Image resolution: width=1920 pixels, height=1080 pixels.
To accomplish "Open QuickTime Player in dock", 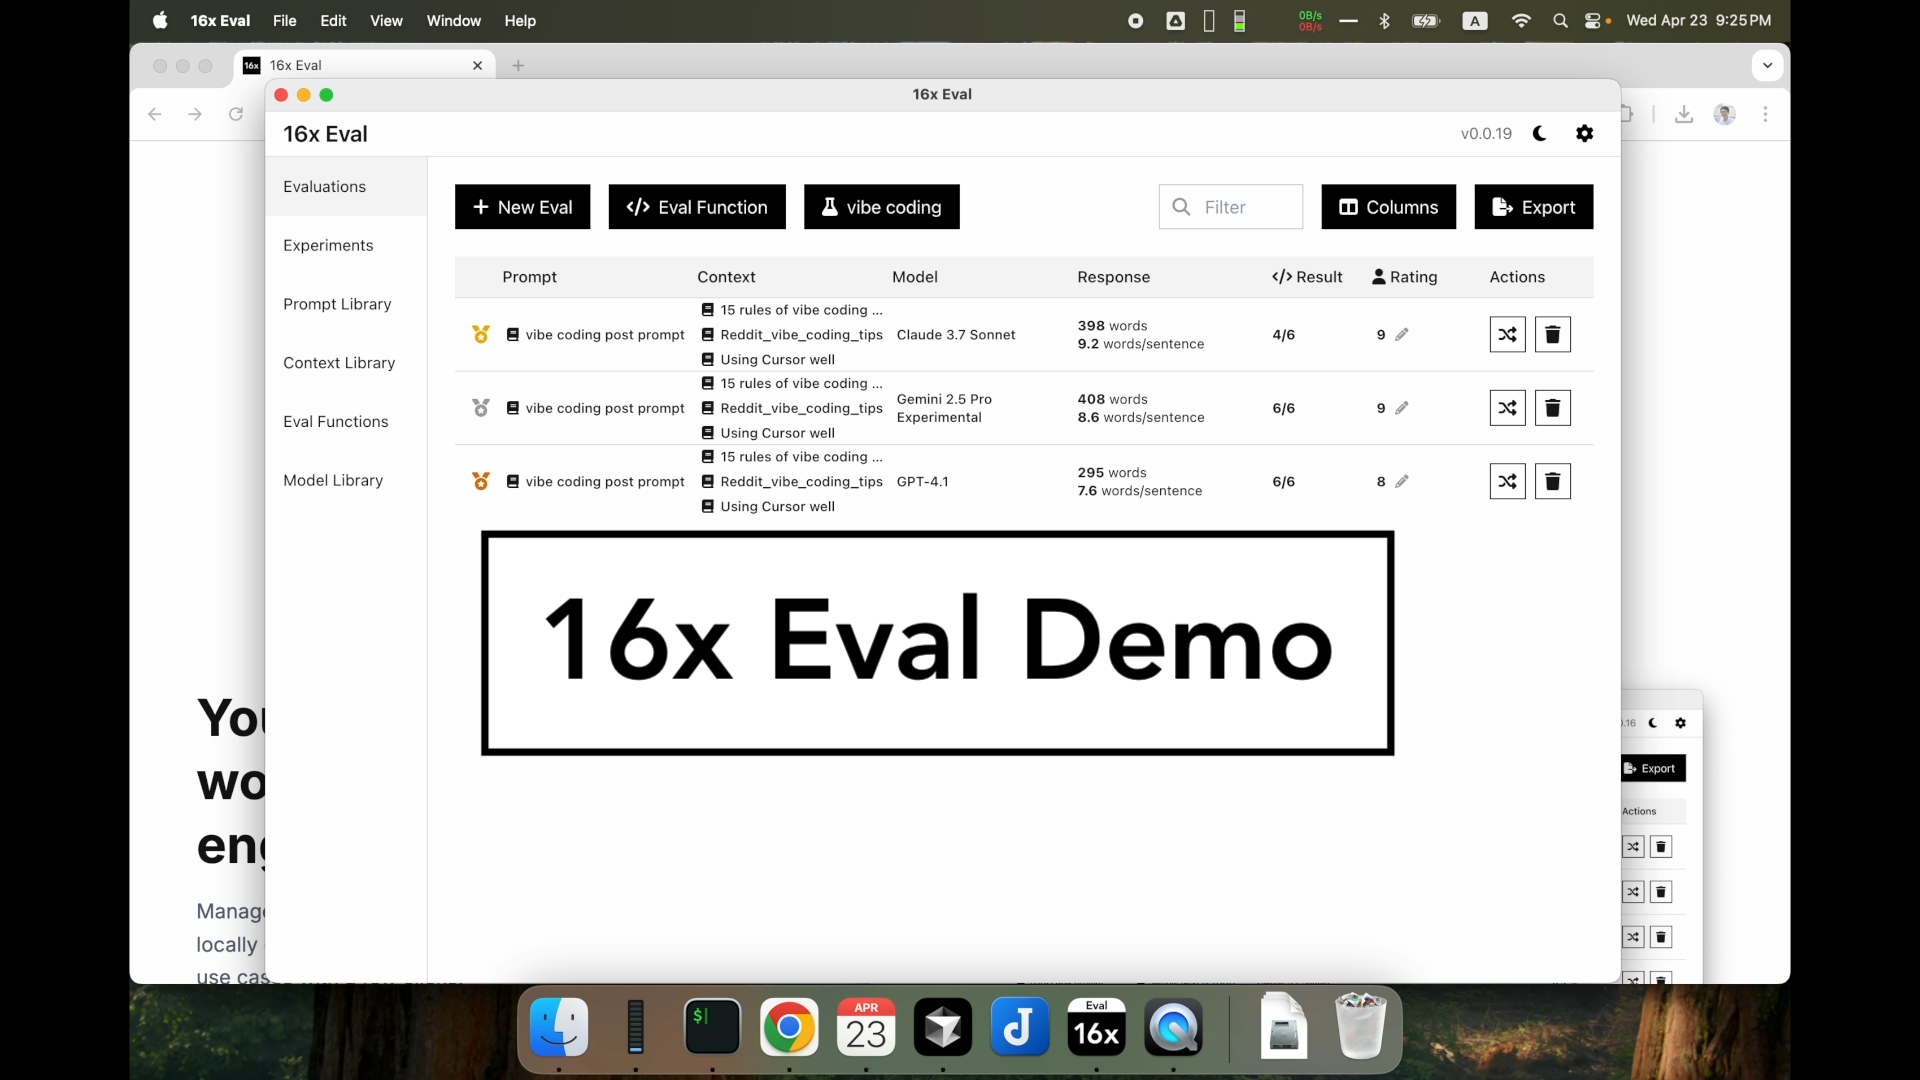I will click(x=1173, y=1027).
